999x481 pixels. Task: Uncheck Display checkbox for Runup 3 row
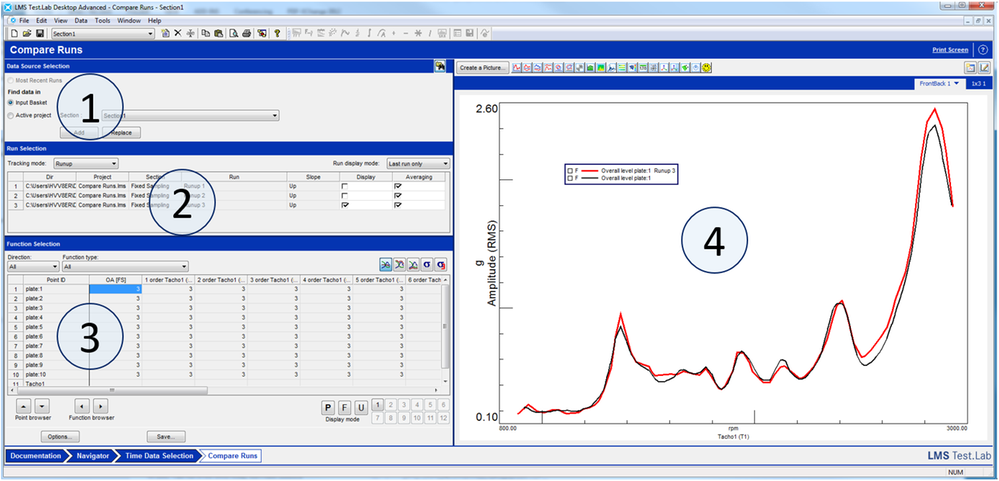[345, 205]
